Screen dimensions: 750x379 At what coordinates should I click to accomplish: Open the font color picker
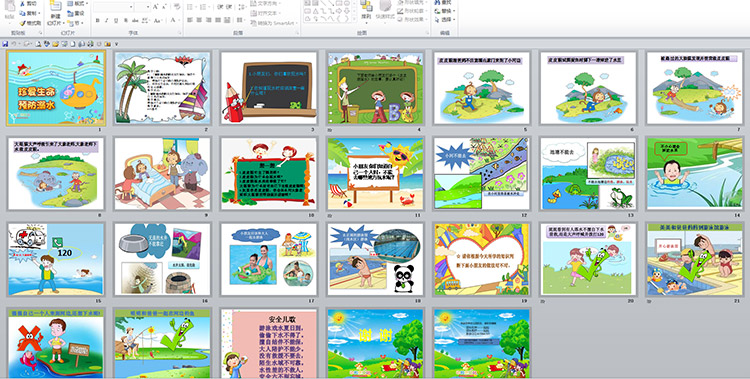(x=174, y=21)
